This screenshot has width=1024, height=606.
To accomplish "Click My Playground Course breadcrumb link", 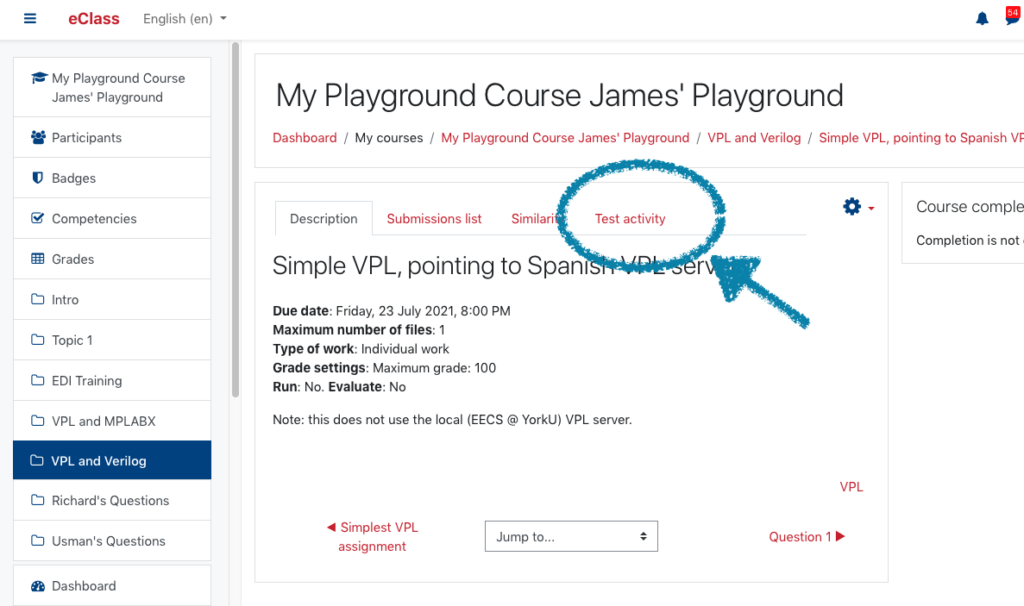I will point(565,138).
